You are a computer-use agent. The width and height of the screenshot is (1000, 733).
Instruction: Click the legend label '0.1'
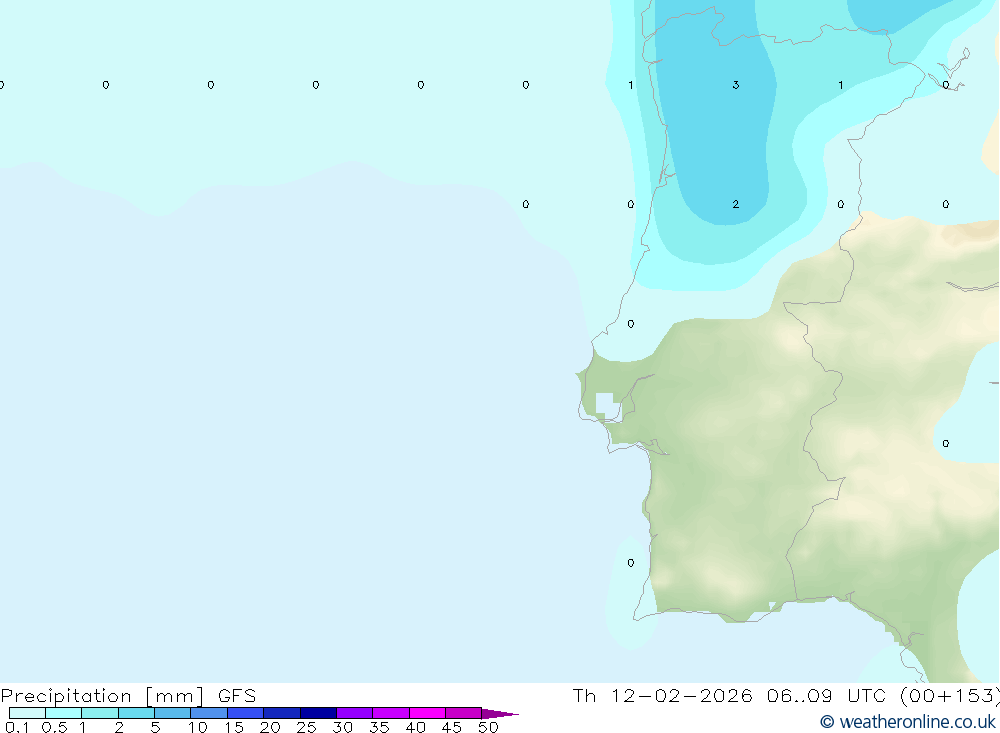pyautogui.click(x=17, y=727)
